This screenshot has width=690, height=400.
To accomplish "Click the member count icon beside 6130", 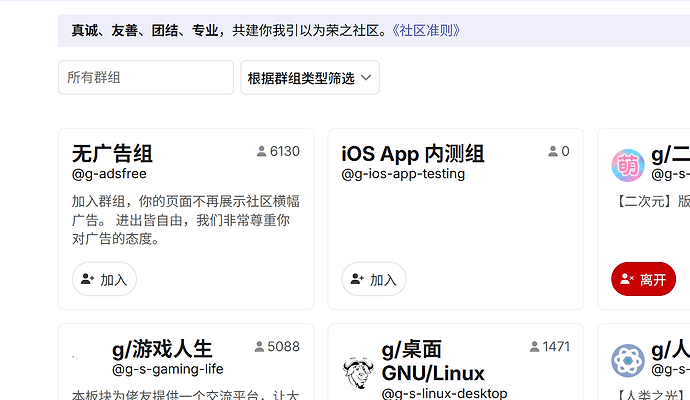I will coord(261,151).
